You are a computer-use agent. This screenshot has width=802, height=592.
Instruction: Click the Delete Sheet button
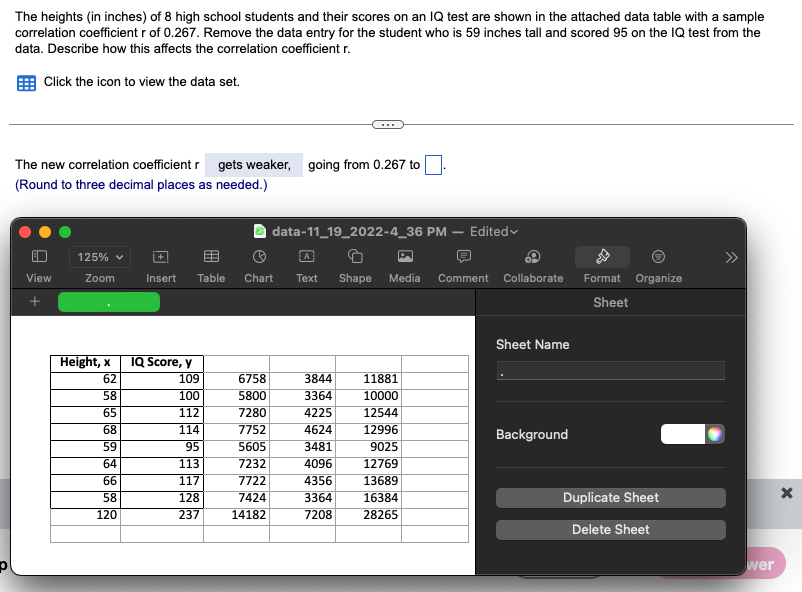tap(611, 530)
